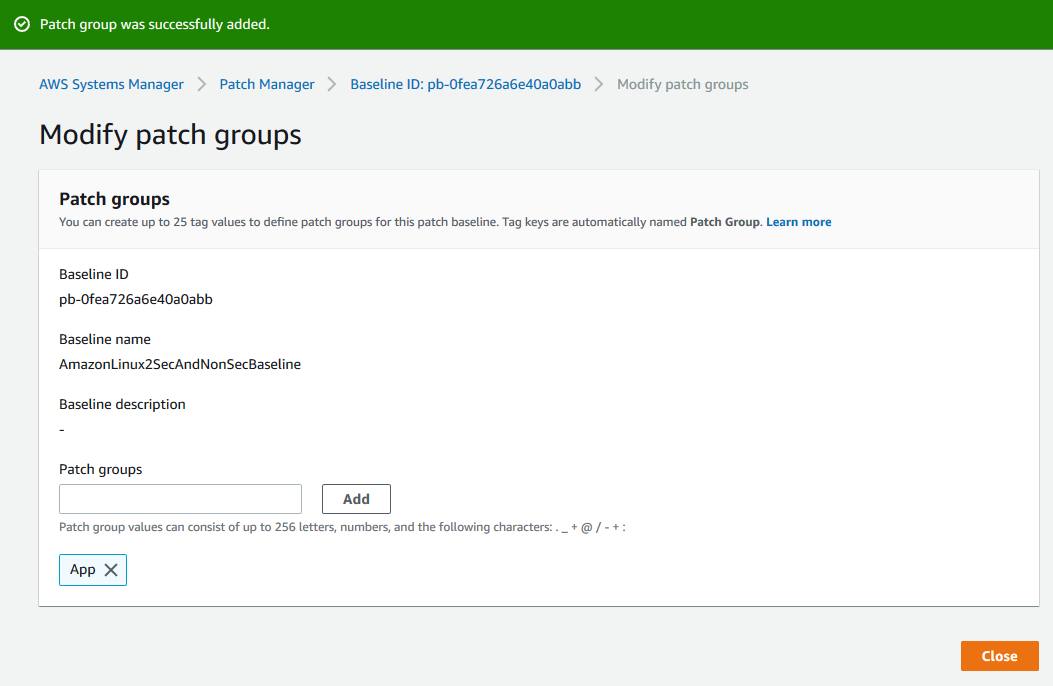Open Baseline ID pb-0fea726a6e40a0abb breadcrumb link
This screenshot has height=686, width=1053.
coord(465,85)
